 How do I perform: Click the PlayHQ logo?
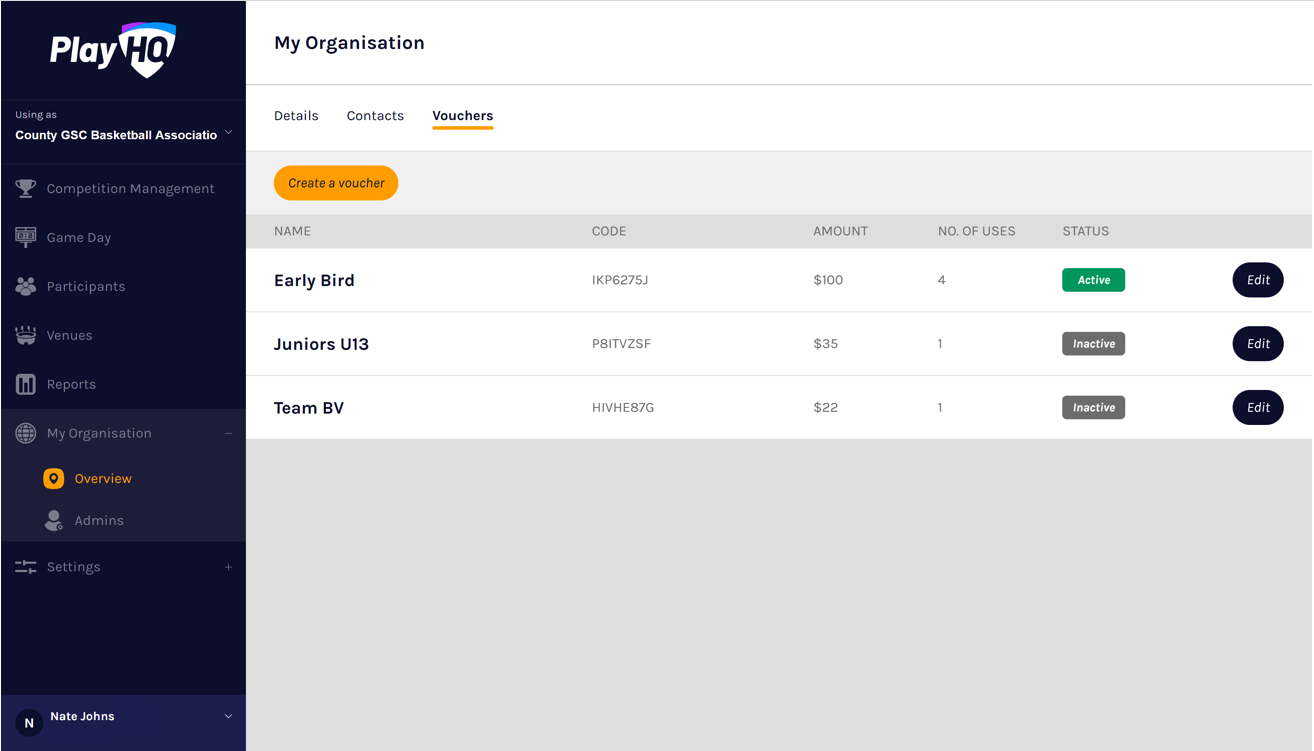(x=113, y=49)
